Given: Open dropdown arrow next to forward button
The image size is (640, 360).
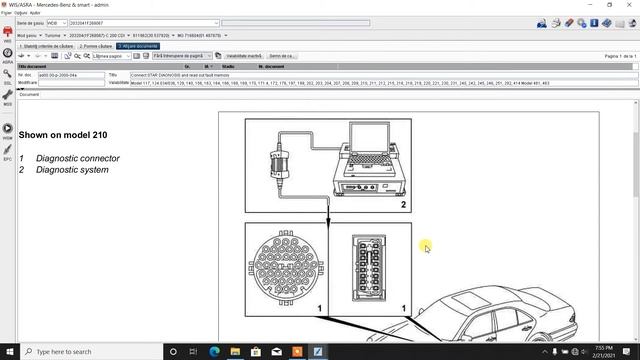Looking at the screenshot, I should (45, 56).
